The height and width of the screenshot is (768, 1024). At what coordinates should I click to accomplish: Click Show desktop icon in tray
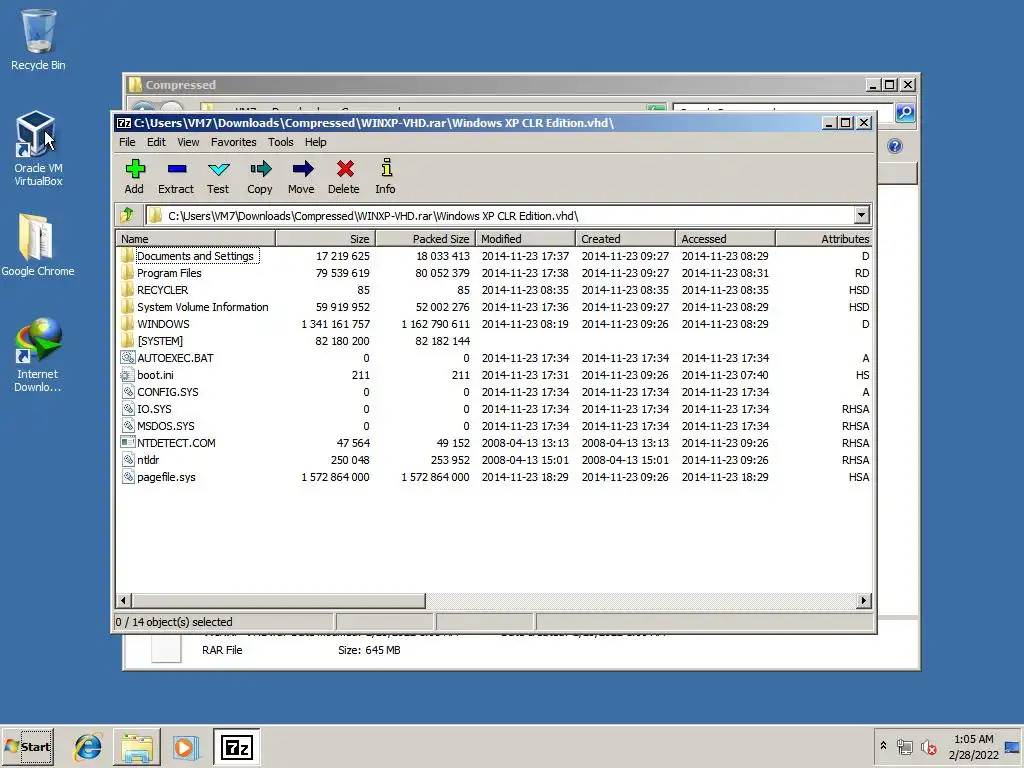coord(1012,747)
